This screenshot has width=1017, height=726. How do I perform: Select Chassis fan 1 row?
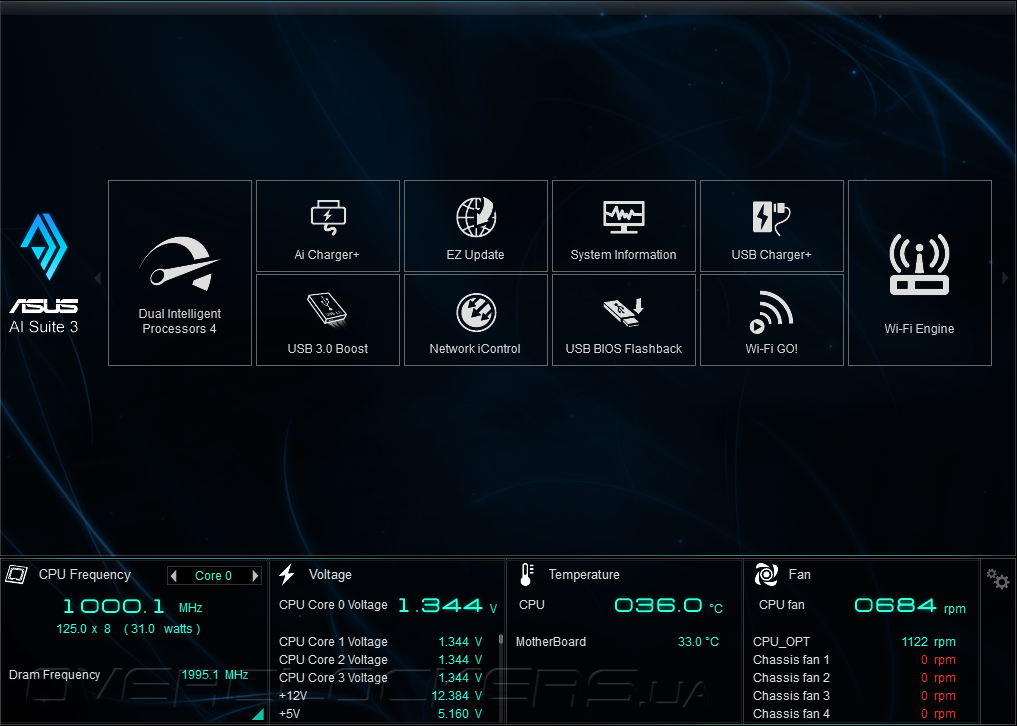[x=854, y=660]
